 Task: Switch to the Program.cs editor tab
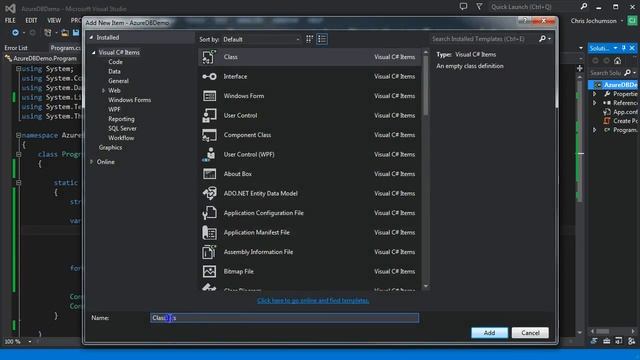click(x=65, y=48)
